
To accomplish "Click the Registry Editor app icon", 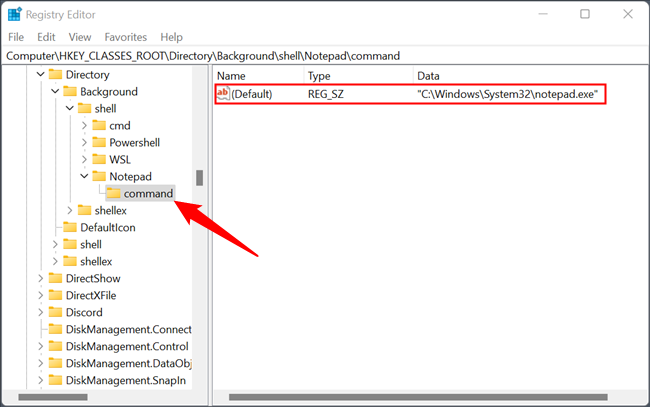I will coord(15,14).
